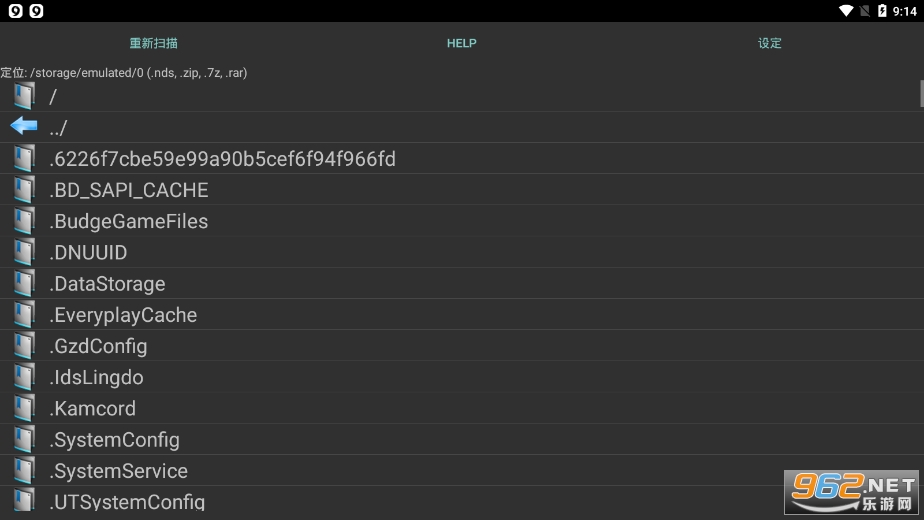Open the HELP menu
The image size is (924, 520).
(461, 43)
